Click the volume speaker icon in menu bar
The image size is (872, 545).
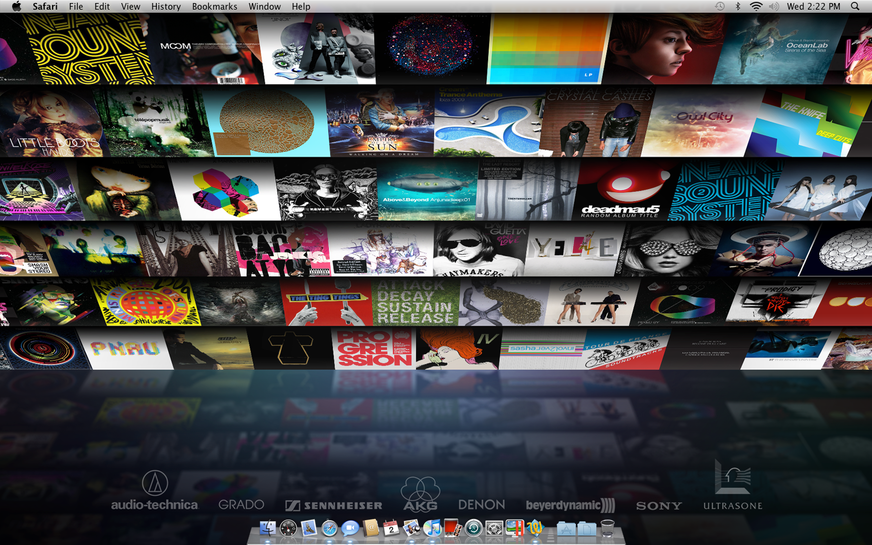click(x=774, y=6)
